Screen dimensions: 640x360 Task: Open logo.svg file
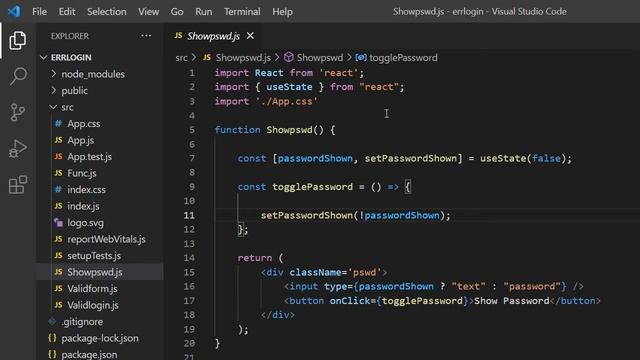coord(85,222)
